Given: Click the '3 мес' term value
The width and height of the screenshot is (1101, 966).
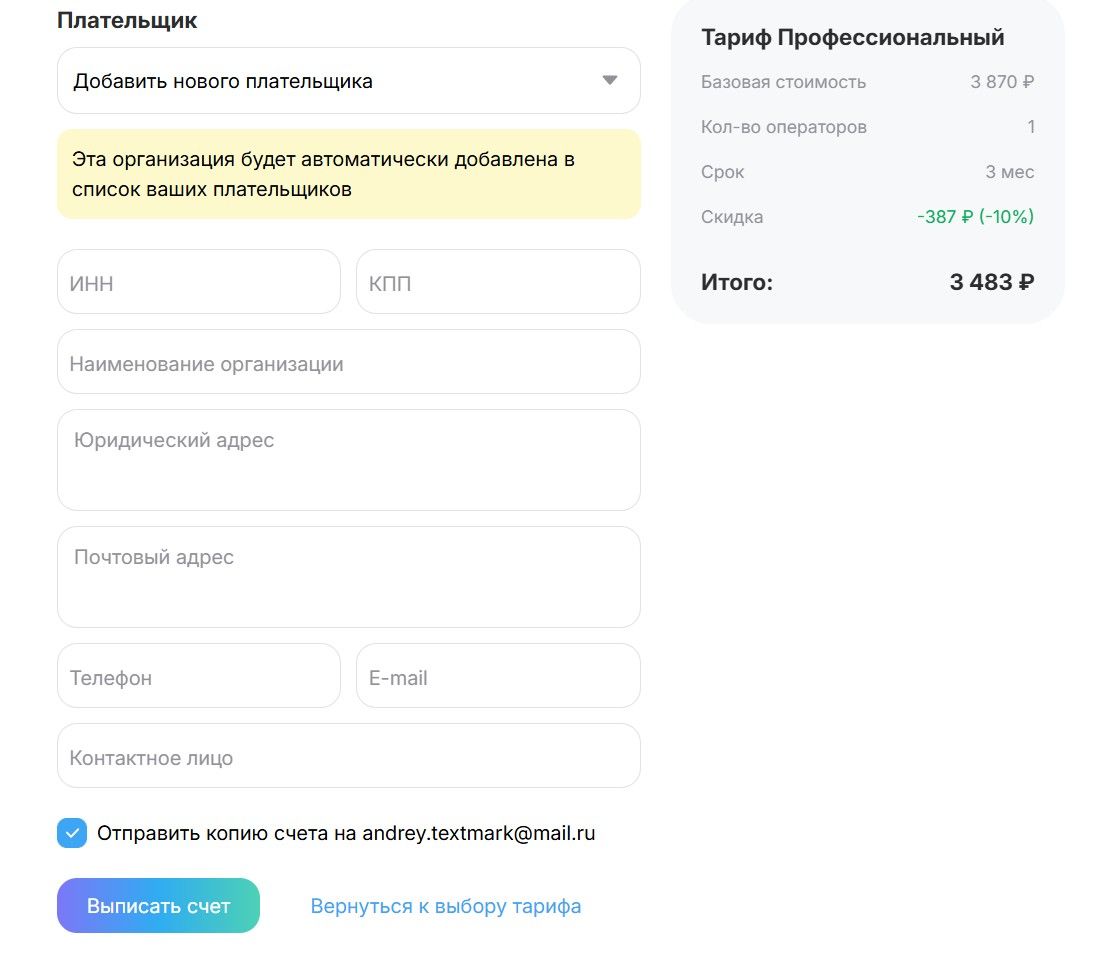Looking at the screenshot, I should 1009,172.
